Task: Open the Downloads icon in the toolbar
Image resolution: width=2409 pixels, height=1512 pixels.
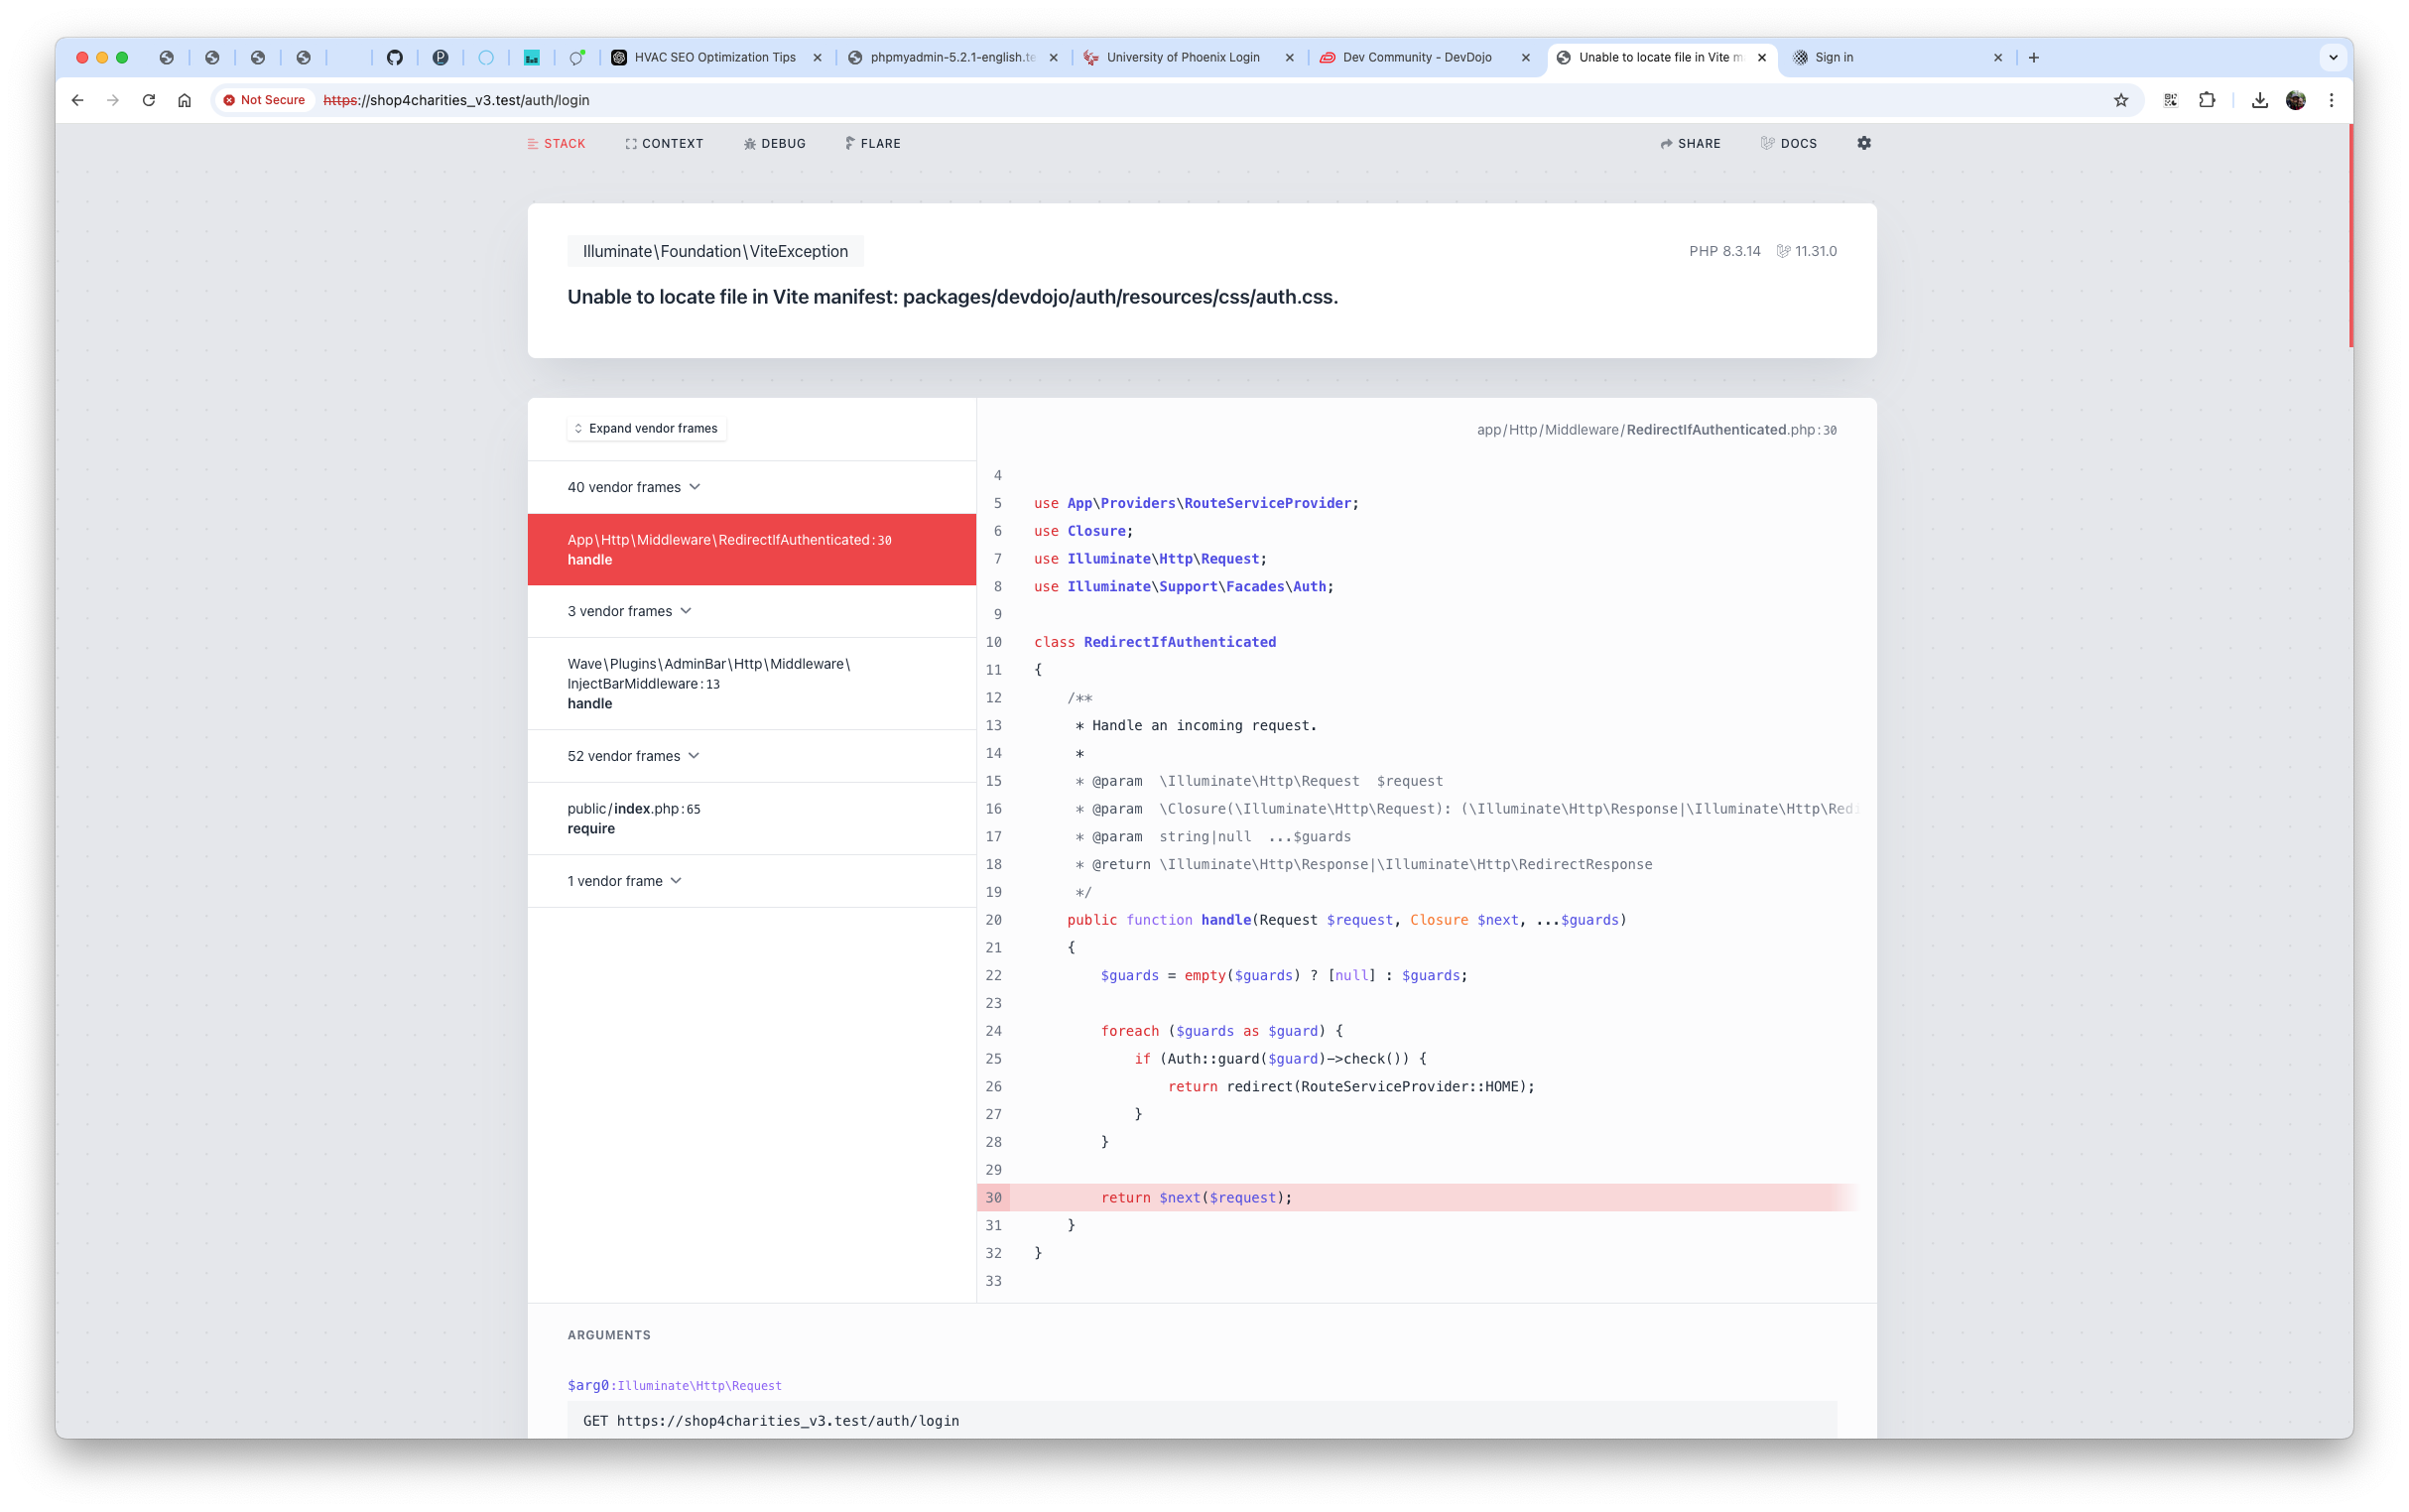Action: (x=2259, y=100)
